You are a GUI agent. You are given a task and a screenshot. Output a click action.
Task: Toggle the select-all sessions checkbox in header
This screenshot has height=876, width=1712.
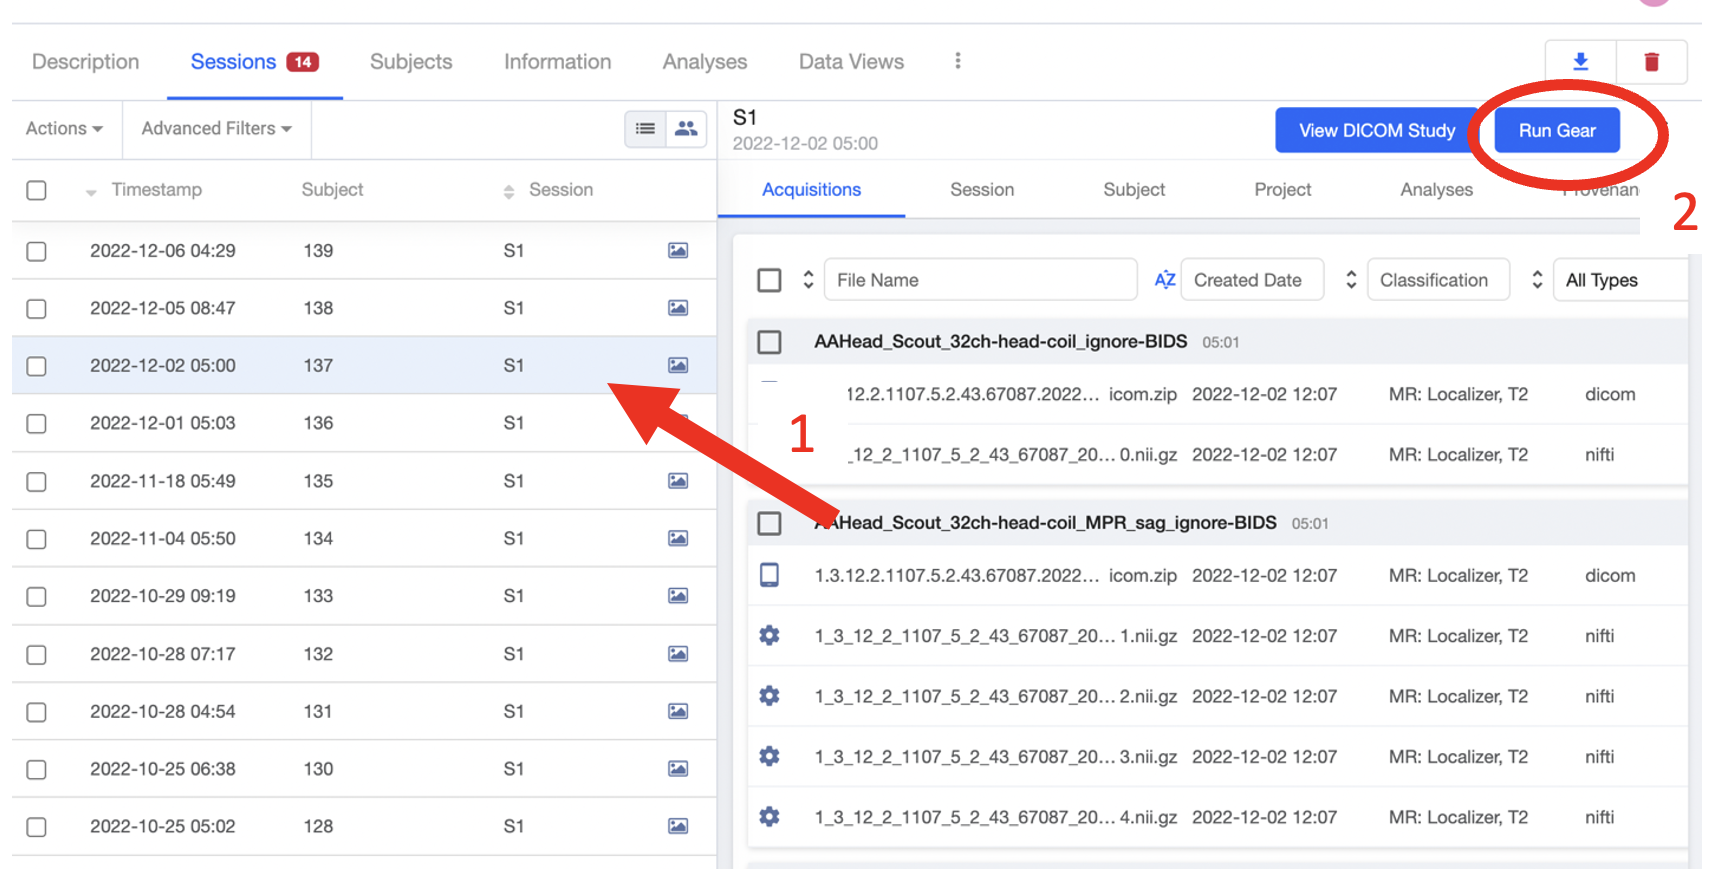tap(37, 190)
